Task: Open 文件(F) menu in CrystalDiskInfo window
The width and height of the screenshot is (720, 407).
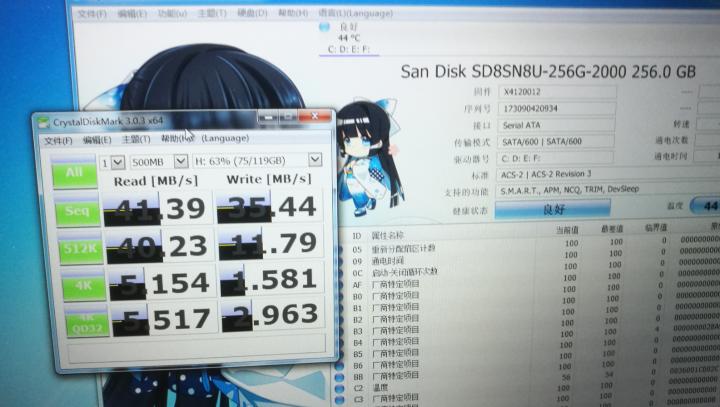Action: tap(92, 14)
